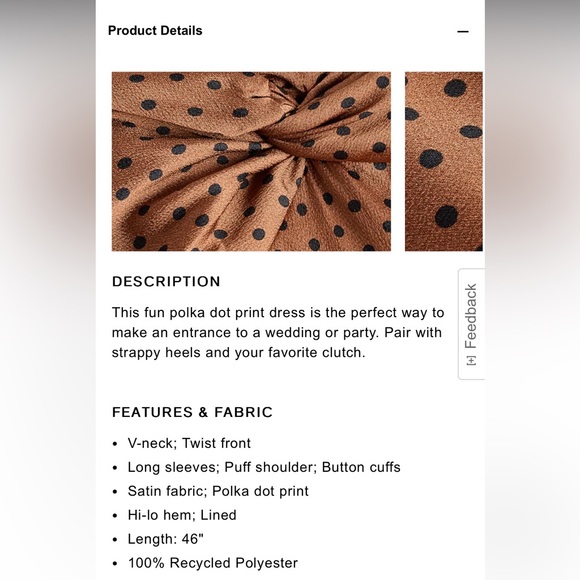Screen dimensions: 580x580
Task: Click the 'Long sleeves; Puff shoulder' bullet item
Action: (x=264, y=467)
